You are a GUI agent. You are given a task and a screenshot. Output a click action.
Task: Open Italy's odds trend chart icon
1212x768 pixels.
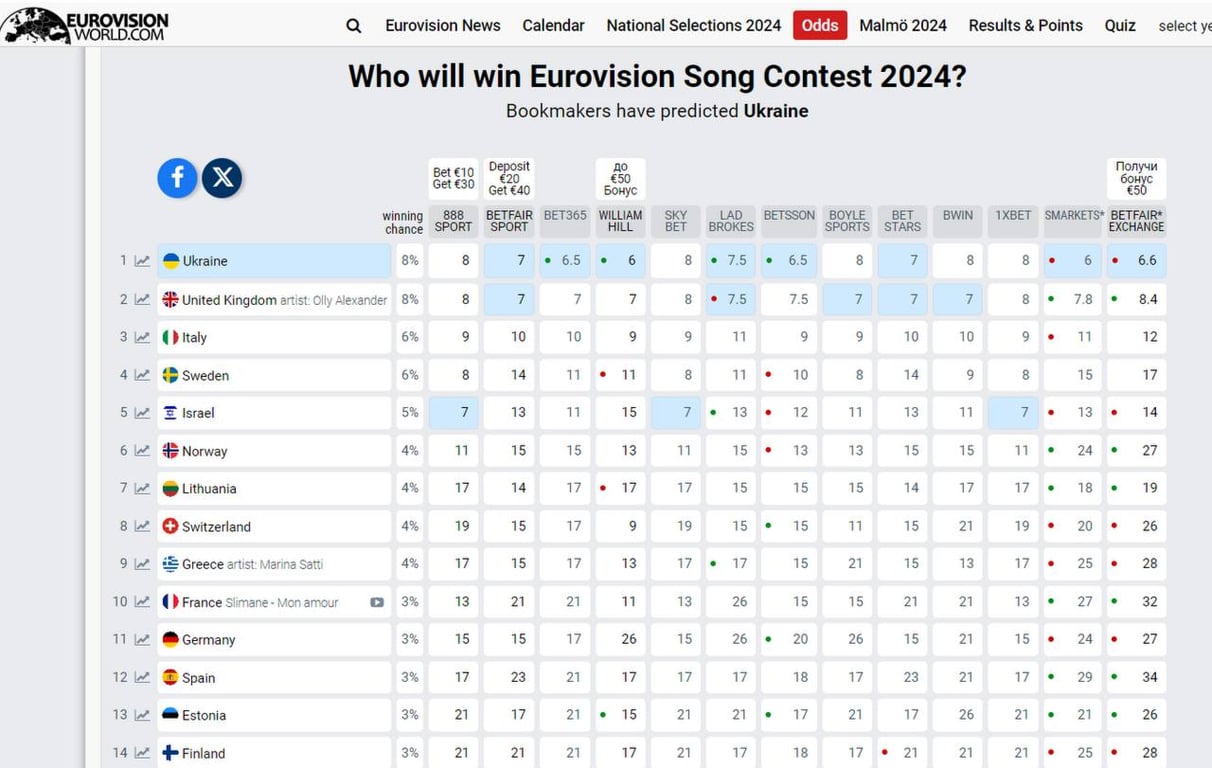coord(142,337)
